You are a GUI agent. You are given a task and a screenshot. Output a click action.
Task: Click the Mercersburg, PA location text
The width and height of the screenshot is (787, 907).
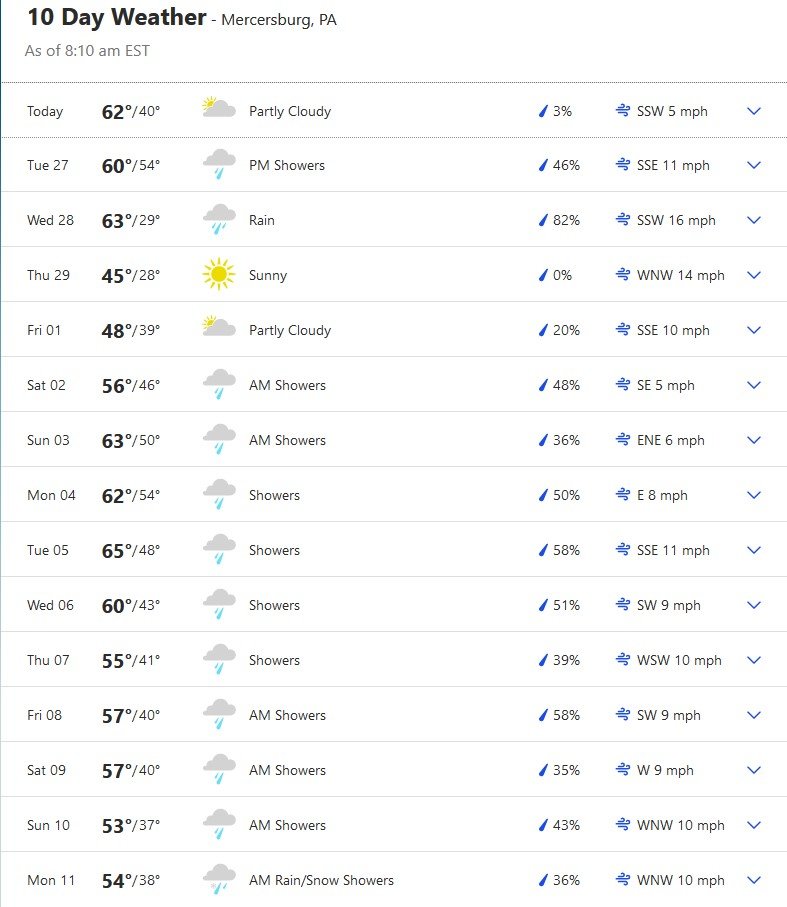(279, 20)
